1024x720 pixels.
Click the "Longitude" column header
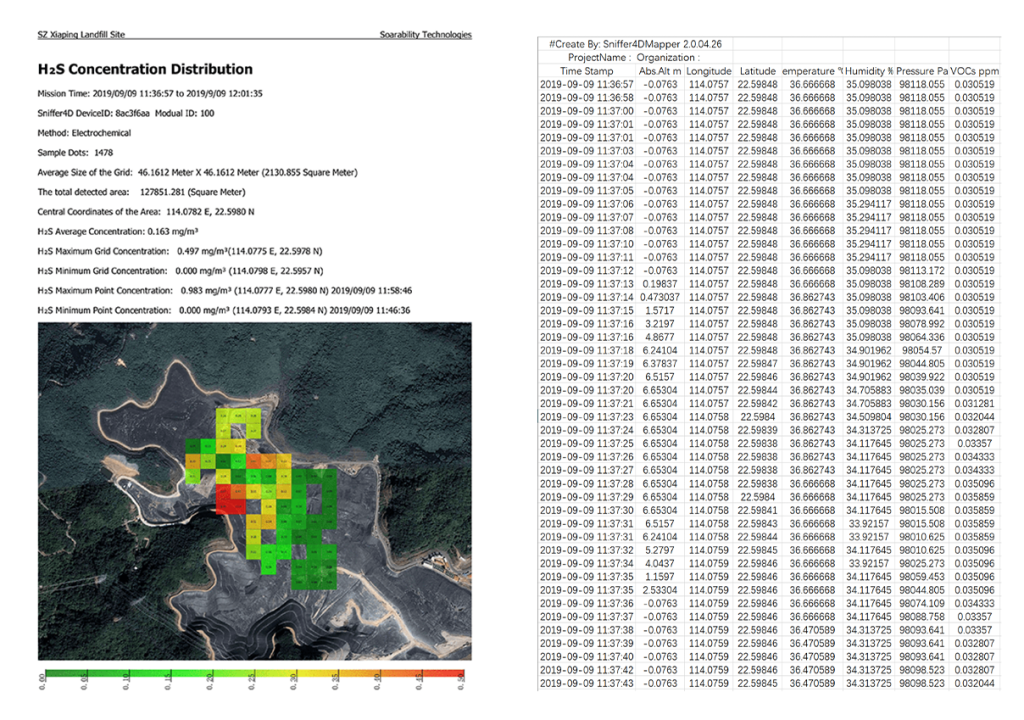point(709,71)
